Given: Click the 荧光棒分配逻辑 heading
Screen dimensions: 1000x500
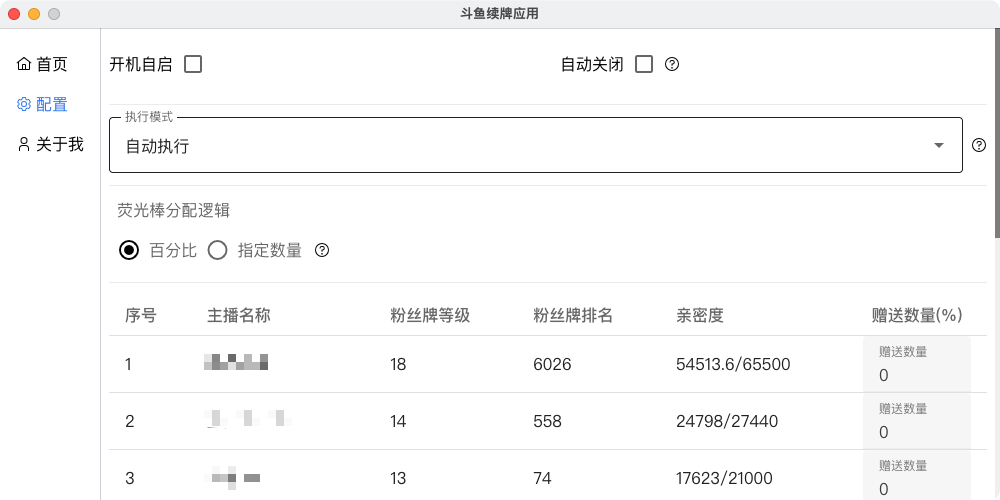Looking at the screenshot, I should 173,211.
